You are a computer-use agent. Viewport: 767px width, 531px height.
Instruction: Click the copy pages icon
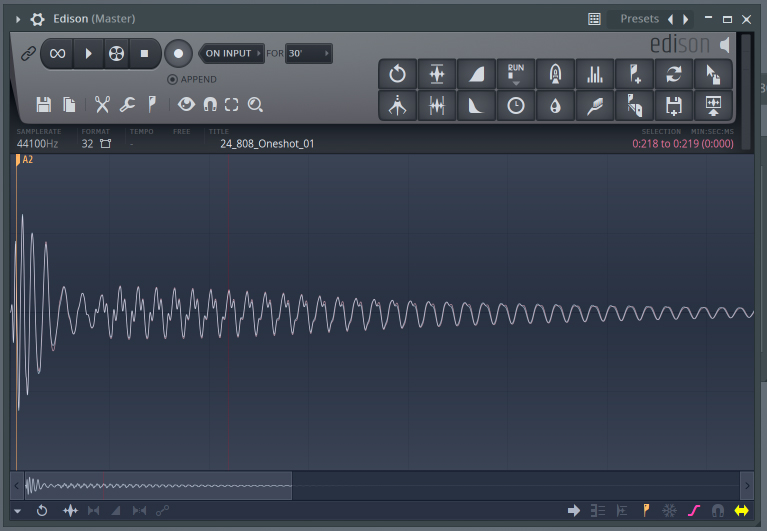pyautogui.click(x=69, y=105)
